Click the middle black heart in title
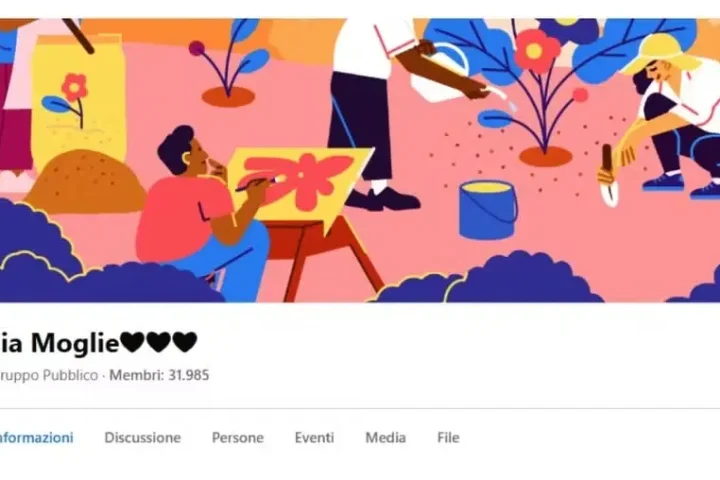This screenshot has height=480, width=720. [x=159, y=343]
